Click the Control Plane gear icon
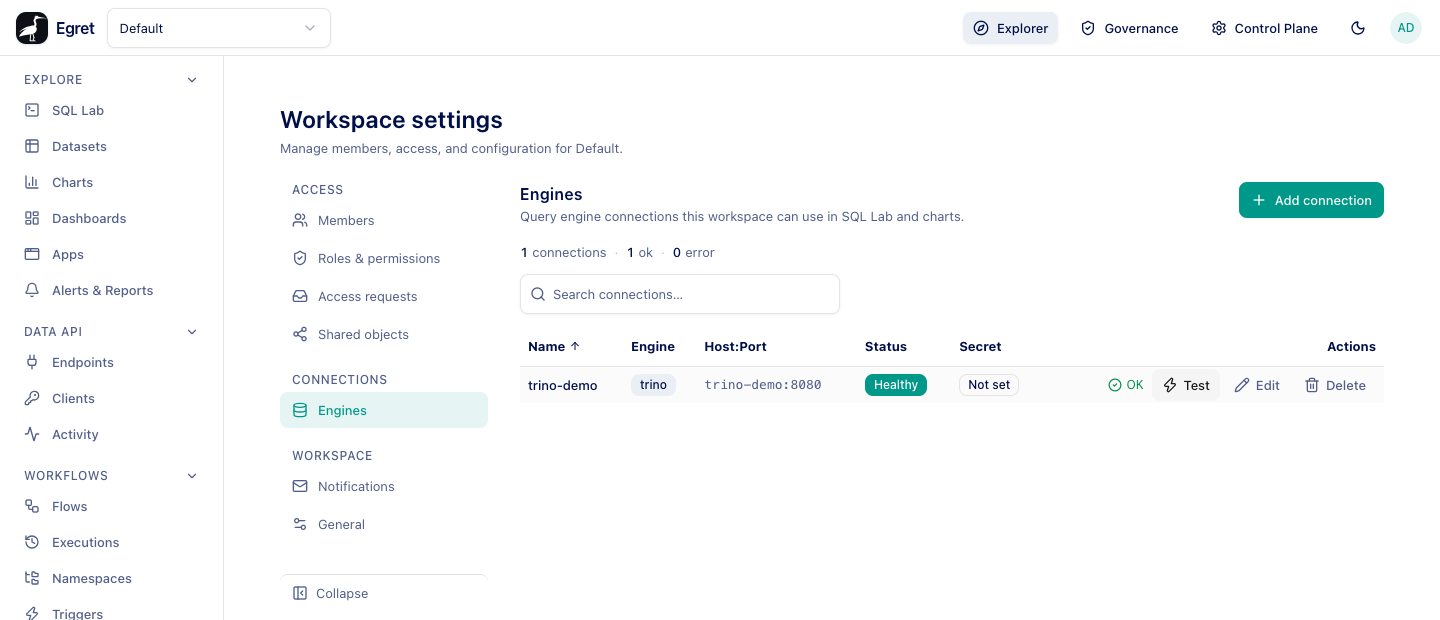This screenshot has width=1440, height=620. 1218,28
